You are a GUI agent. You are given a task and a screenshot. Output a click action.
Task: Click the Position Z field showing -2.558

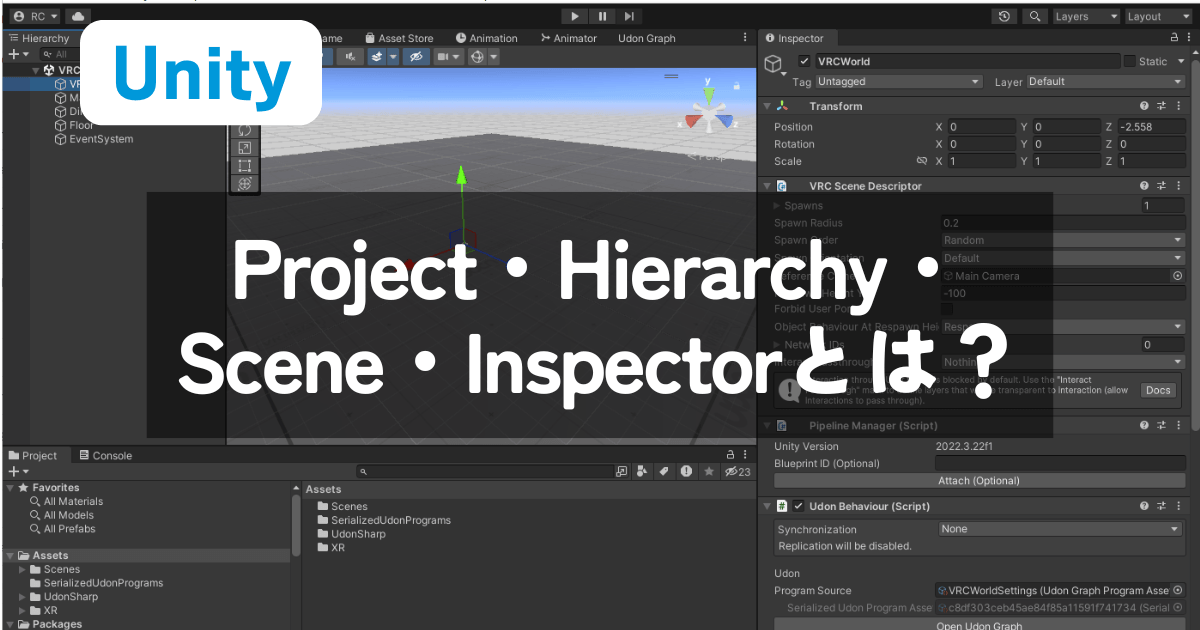1151,127
